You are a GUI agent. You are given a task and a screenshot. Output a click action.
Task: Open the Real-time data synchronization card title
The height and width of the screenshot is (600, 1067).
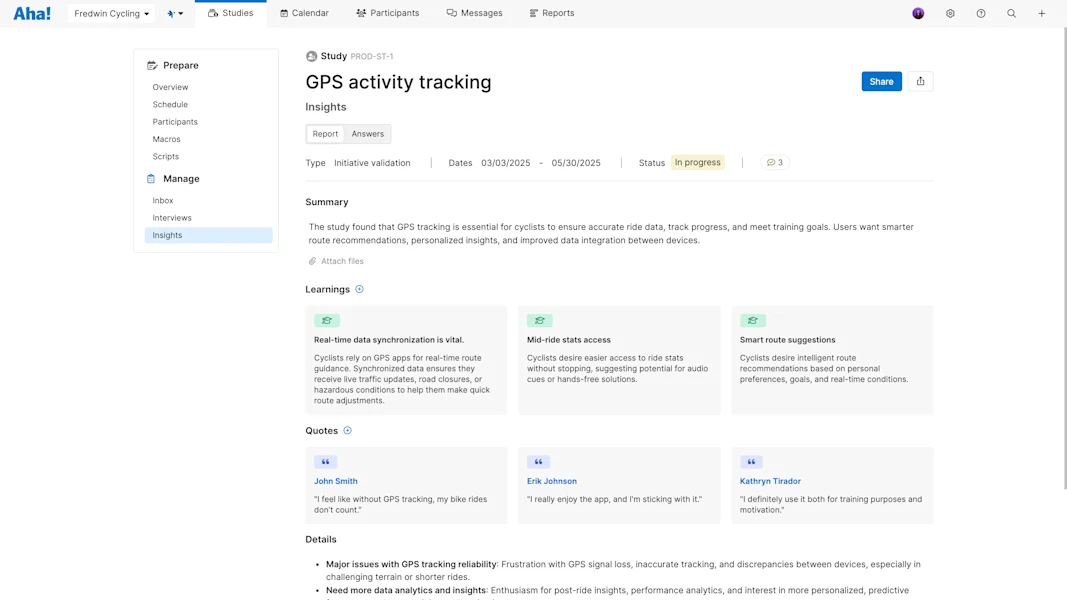(x=389, y=339)
